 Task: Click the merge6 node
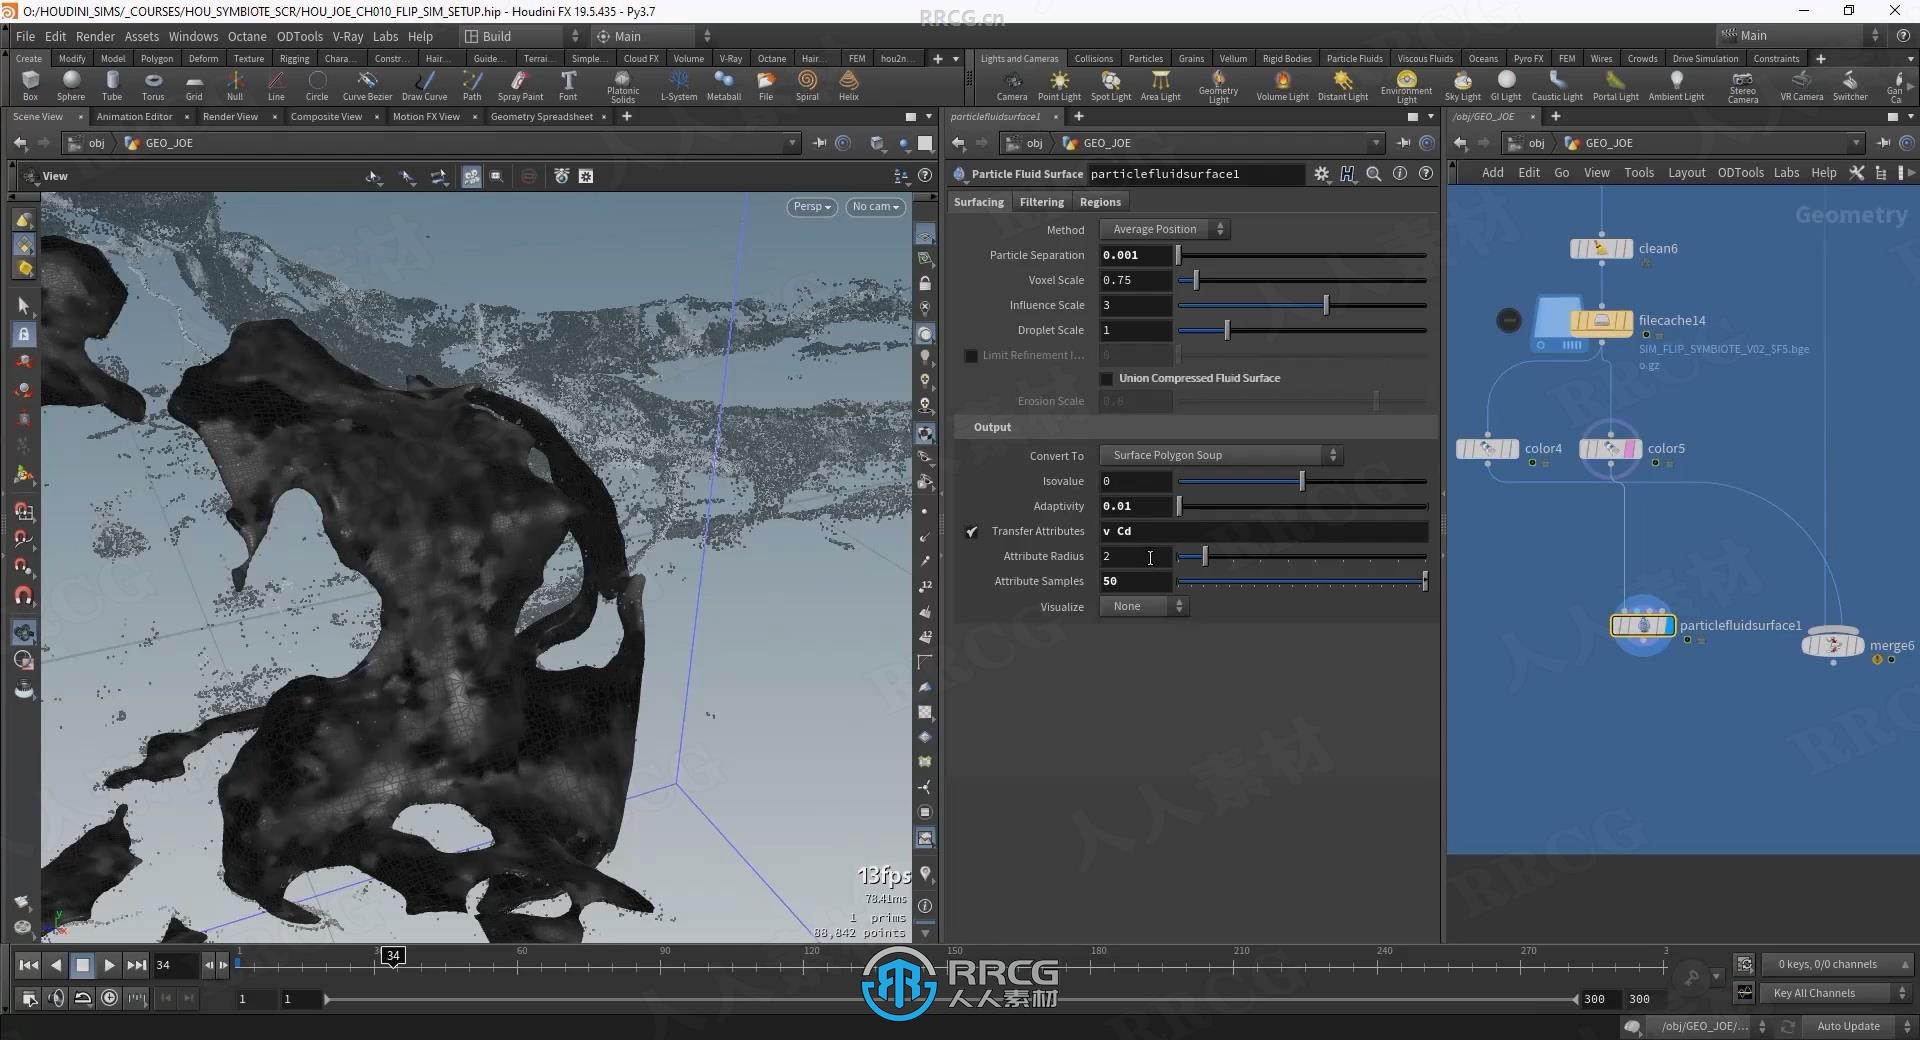[x=1832, y=645]
